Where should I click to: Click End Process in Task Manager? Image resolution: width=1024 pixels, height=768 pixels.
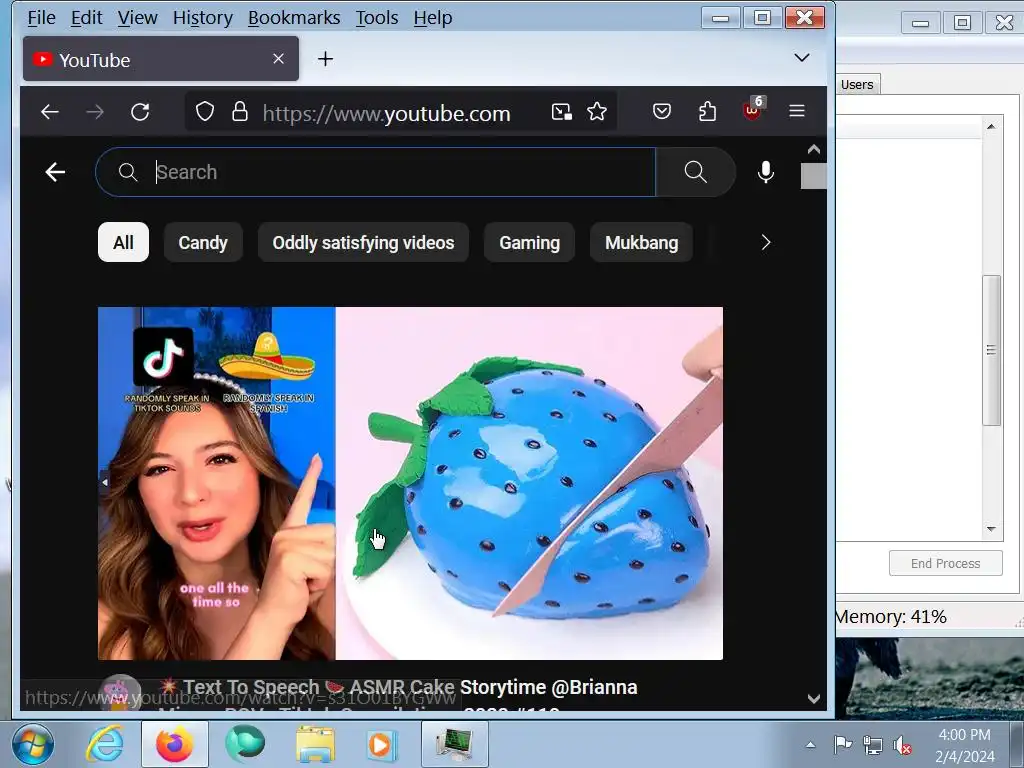(x=945, y=564)
